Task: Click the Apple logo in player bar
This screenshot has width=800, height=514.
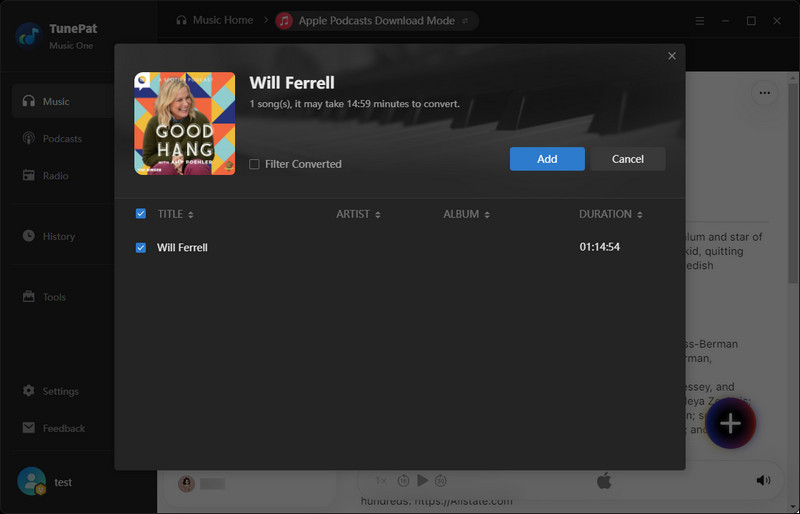Action: coord(604,480)
